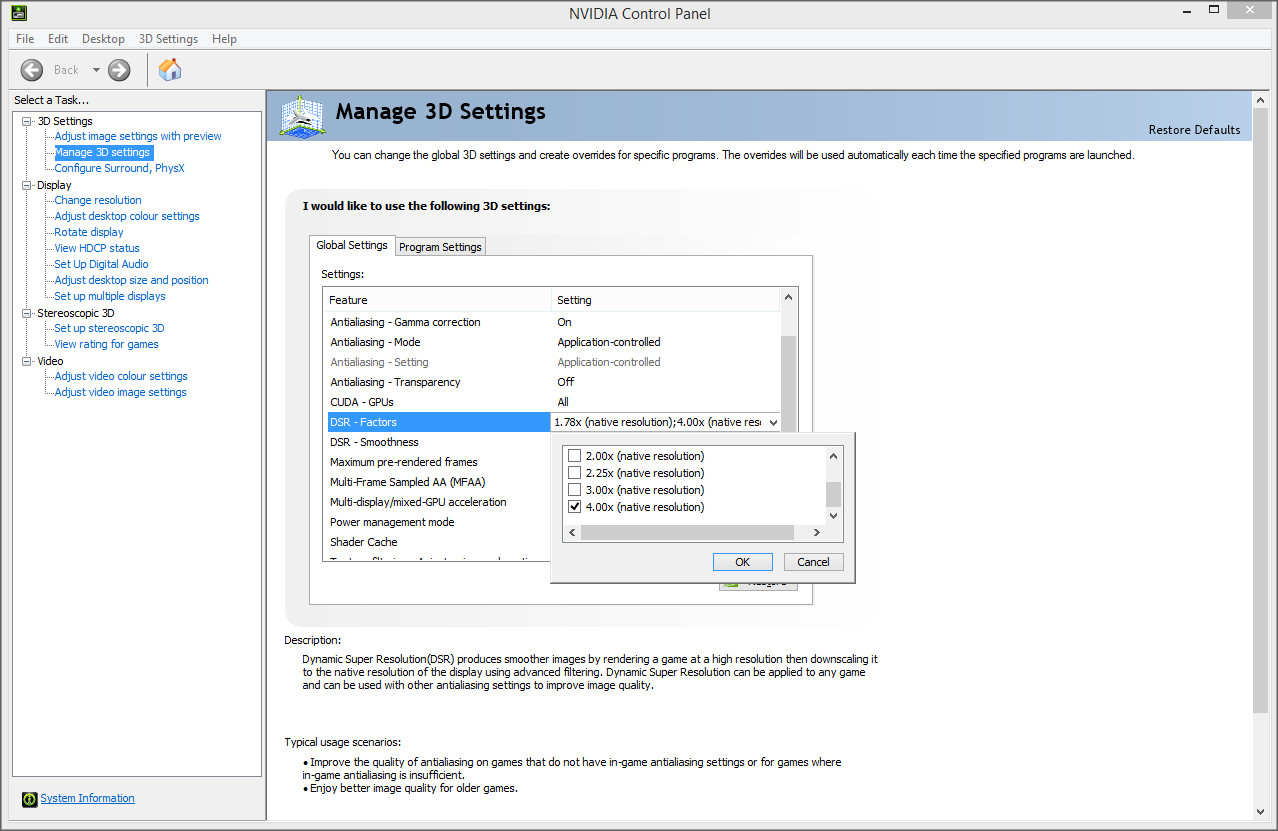Open the Edit menu
The width and height of the screenshot is (1278, 831).
(58, 39)
